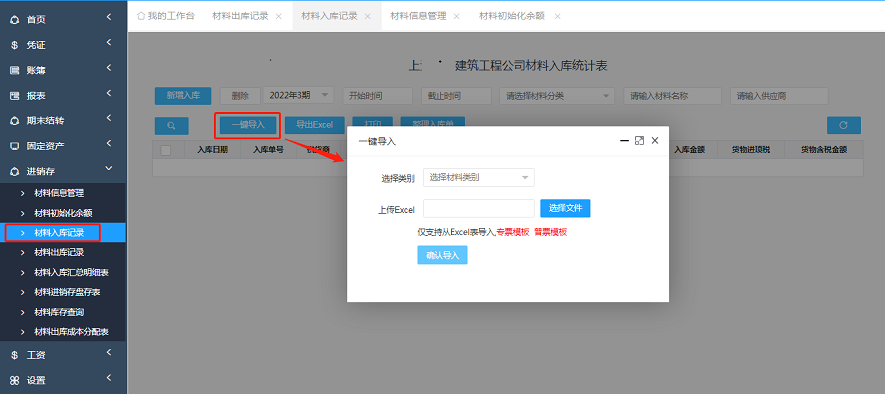Collapse the 进销存 sidebar menu

[109, 168]
